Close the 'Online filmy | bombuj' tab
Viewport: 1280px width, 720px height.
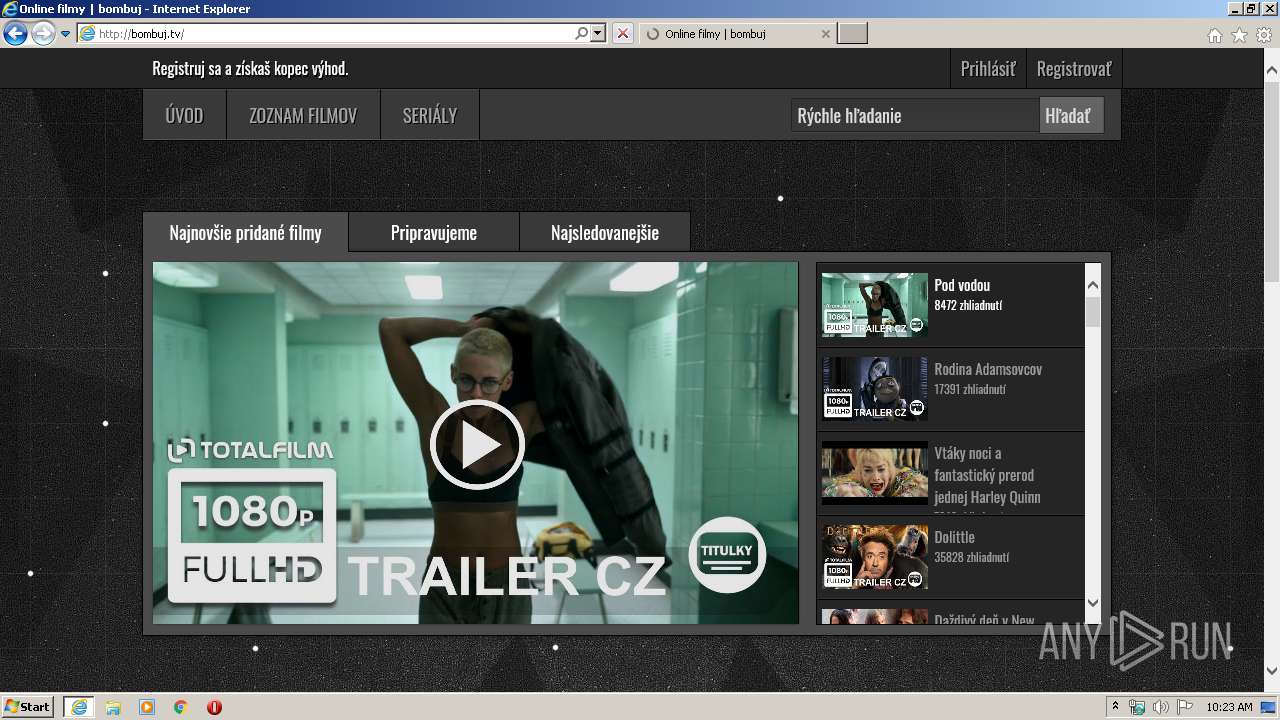pyautogui.click(x=825, y=34)
